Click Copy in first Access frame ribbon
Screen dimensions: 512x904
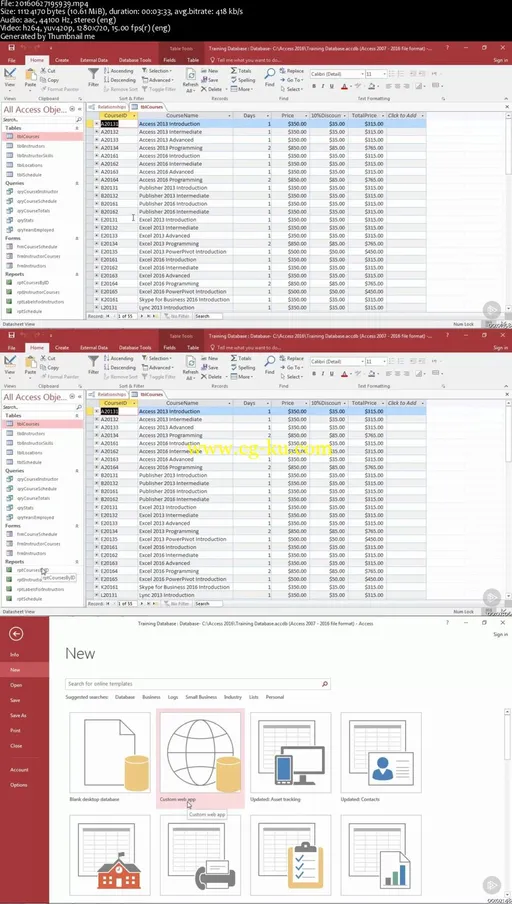click(50, 80)
